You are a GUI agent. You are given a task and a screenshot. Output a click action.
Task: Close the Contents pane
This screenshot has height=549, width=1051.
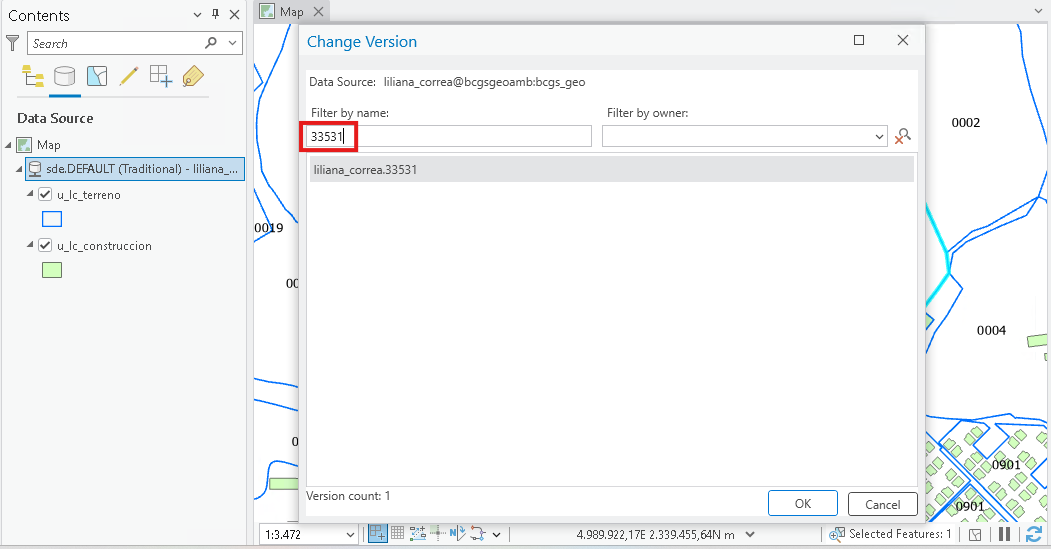235,15
